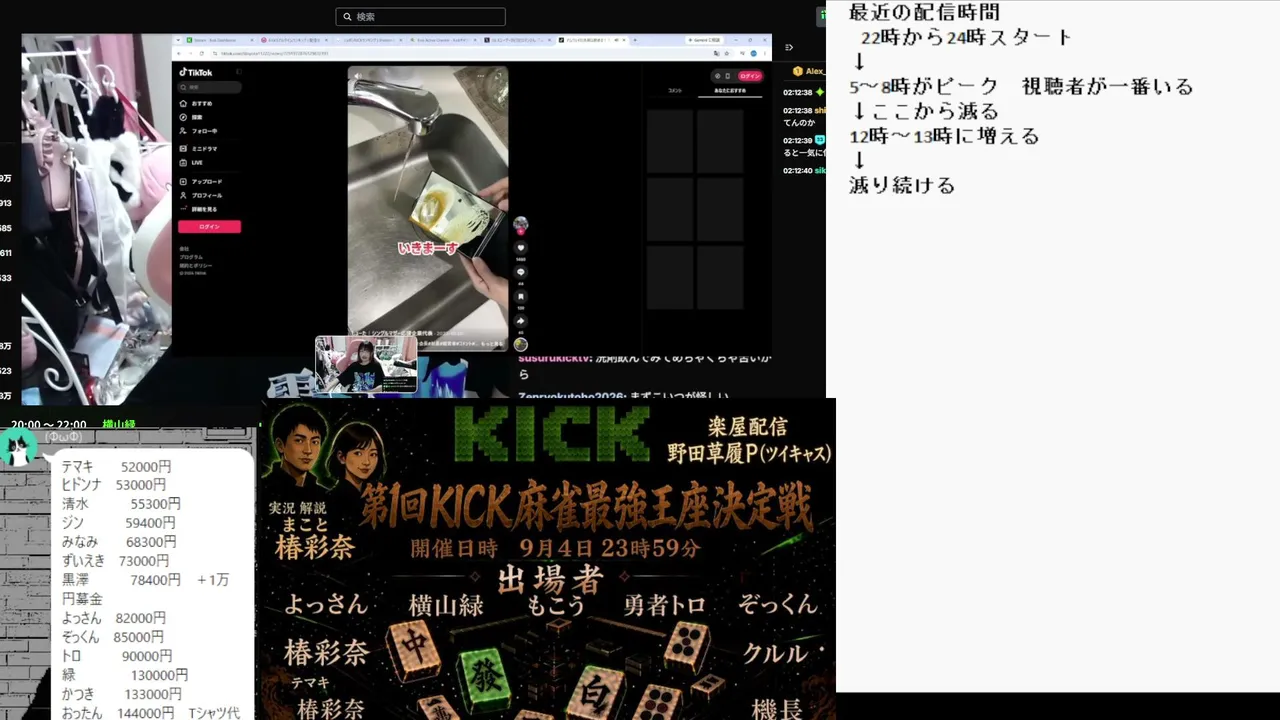The width and height of the screenshot is (1280, 720).
Task: Share the TikTok video via arrow icon
Action: (520, 321)
